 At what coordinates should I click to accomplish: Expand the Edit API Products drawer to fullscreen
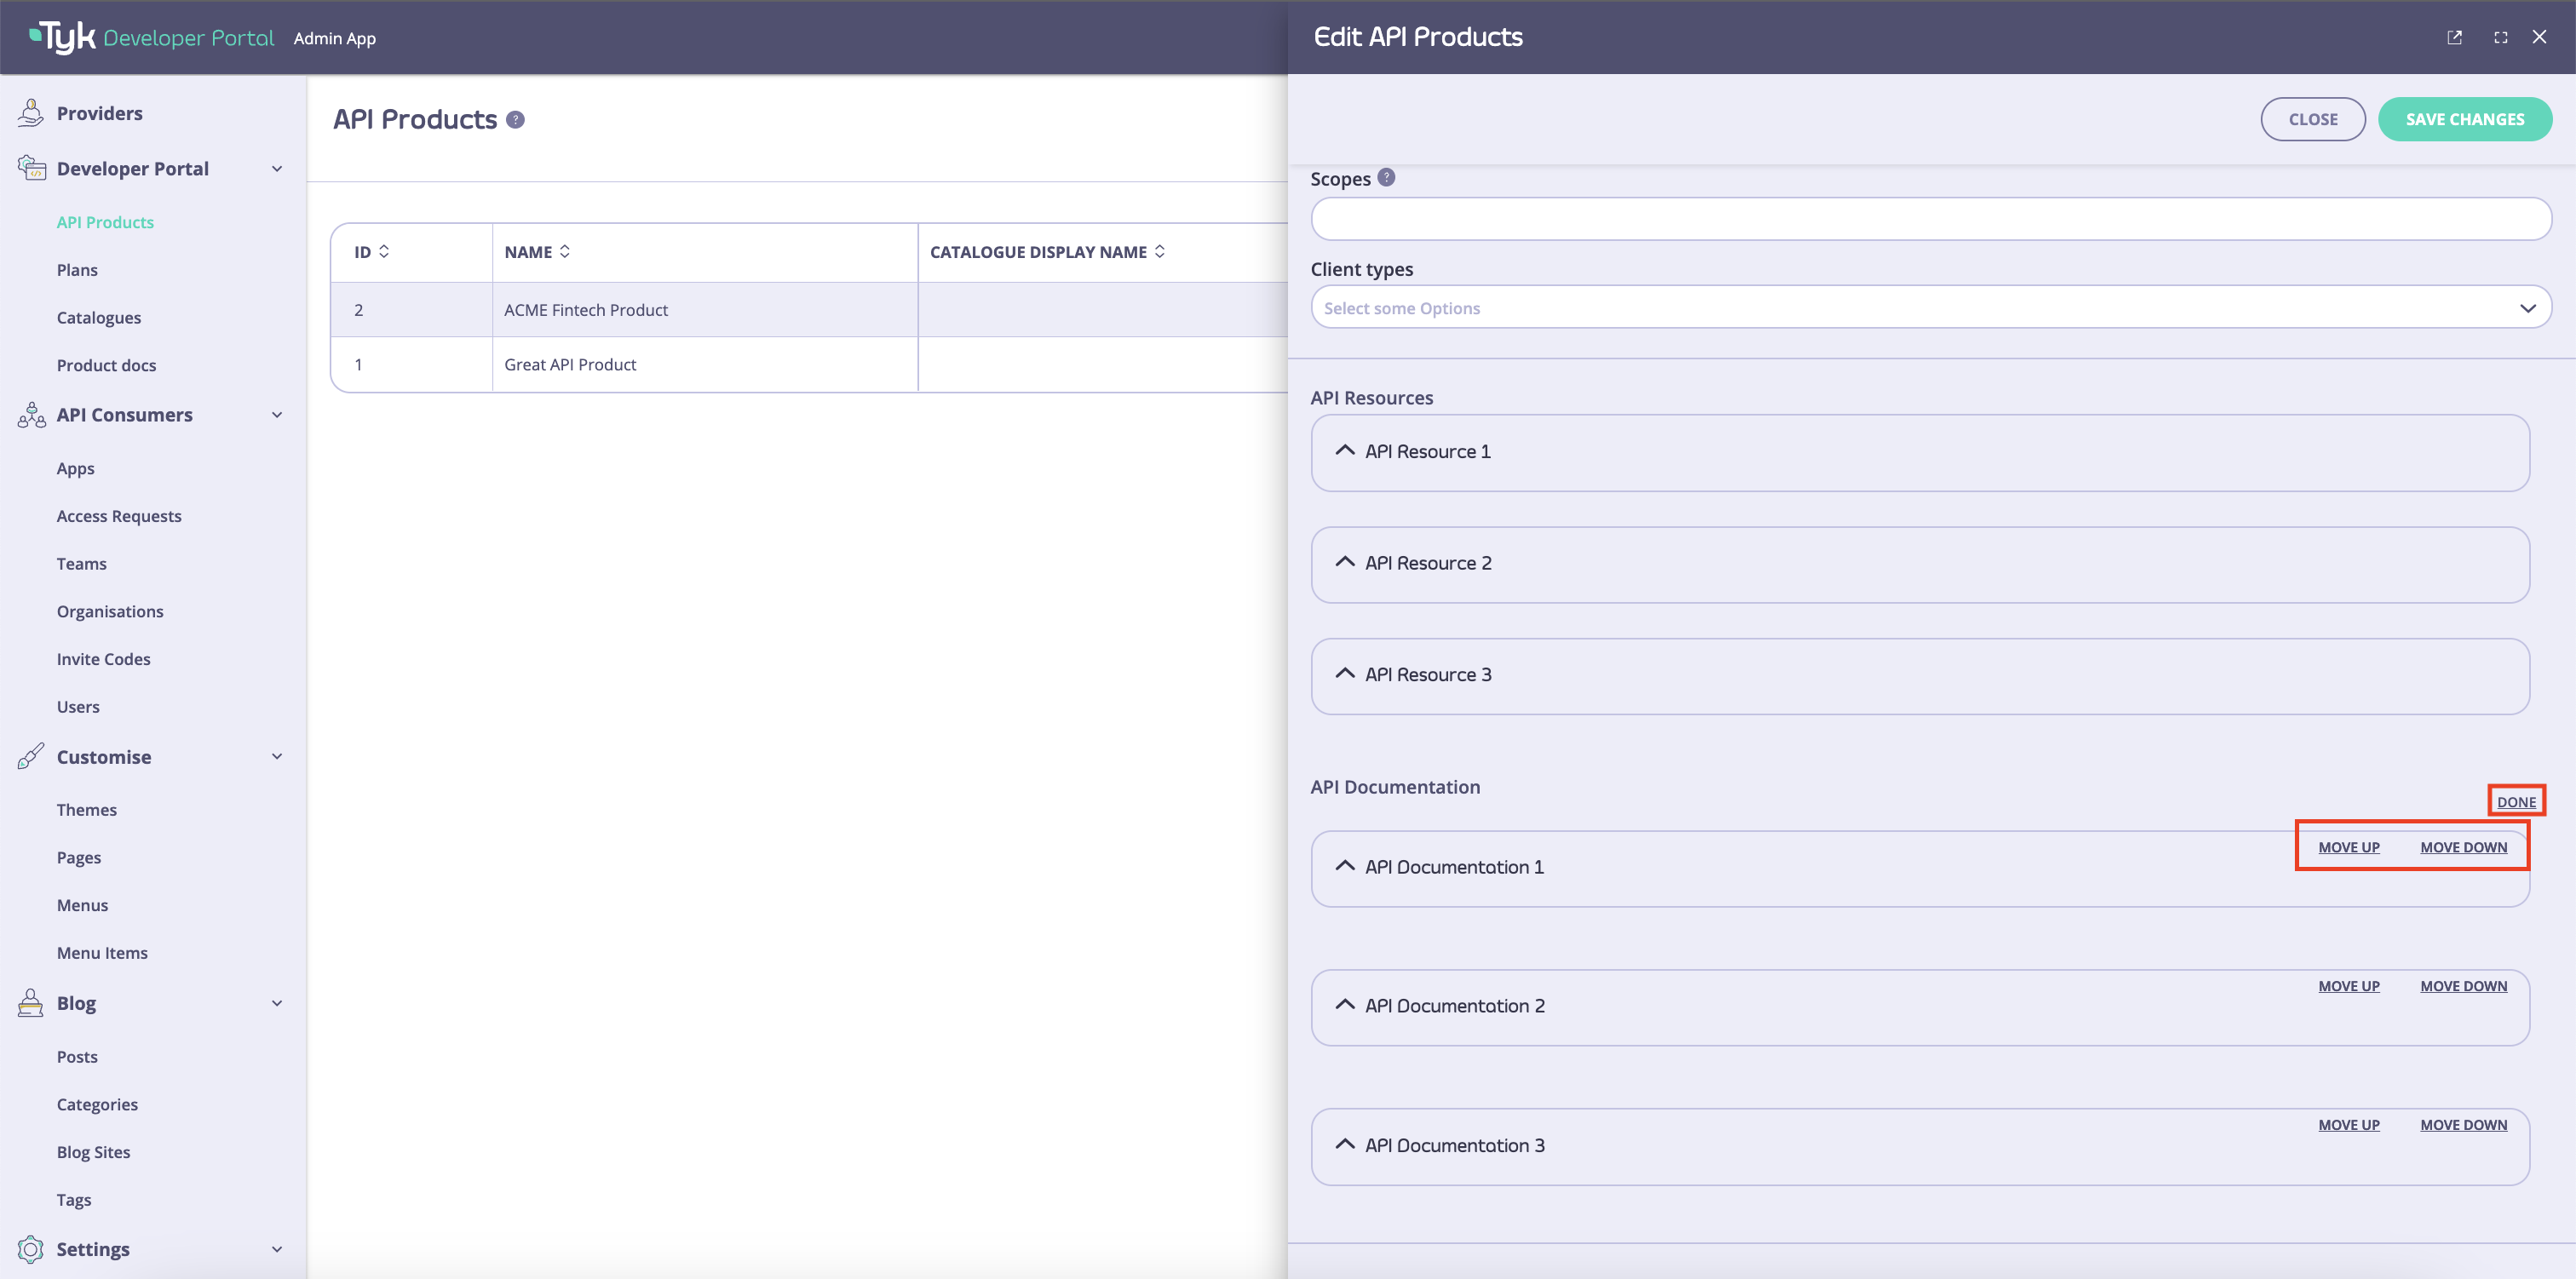pos(2500,37)
